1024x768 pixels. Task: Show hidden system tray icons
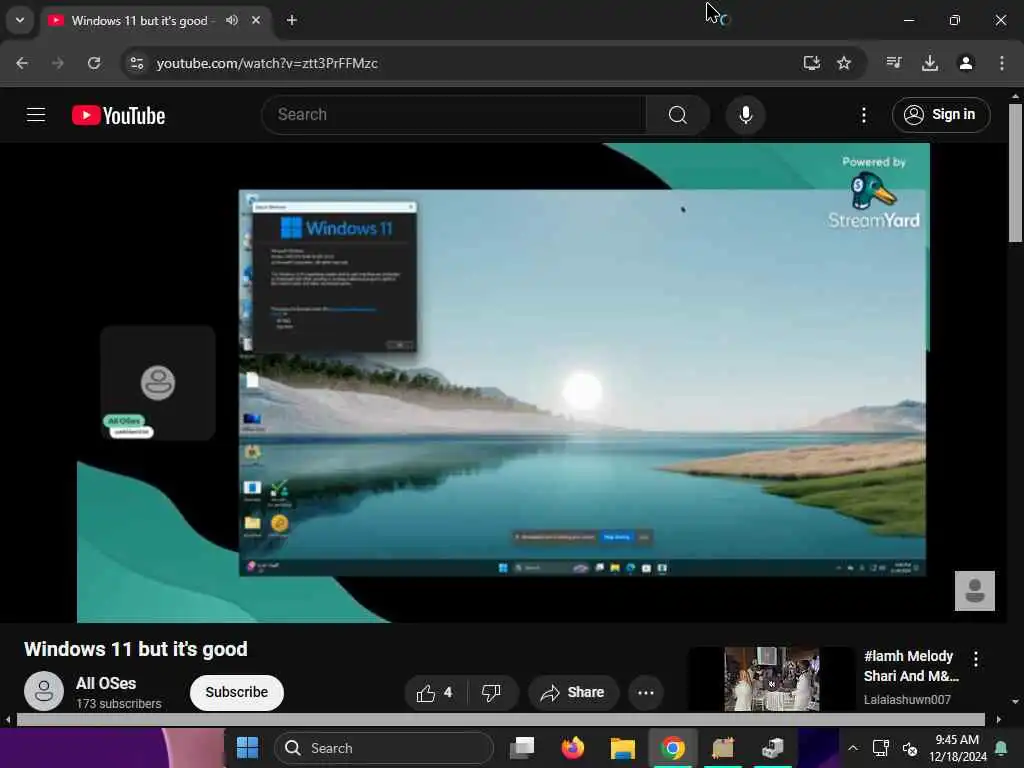[x=853, y=748]
